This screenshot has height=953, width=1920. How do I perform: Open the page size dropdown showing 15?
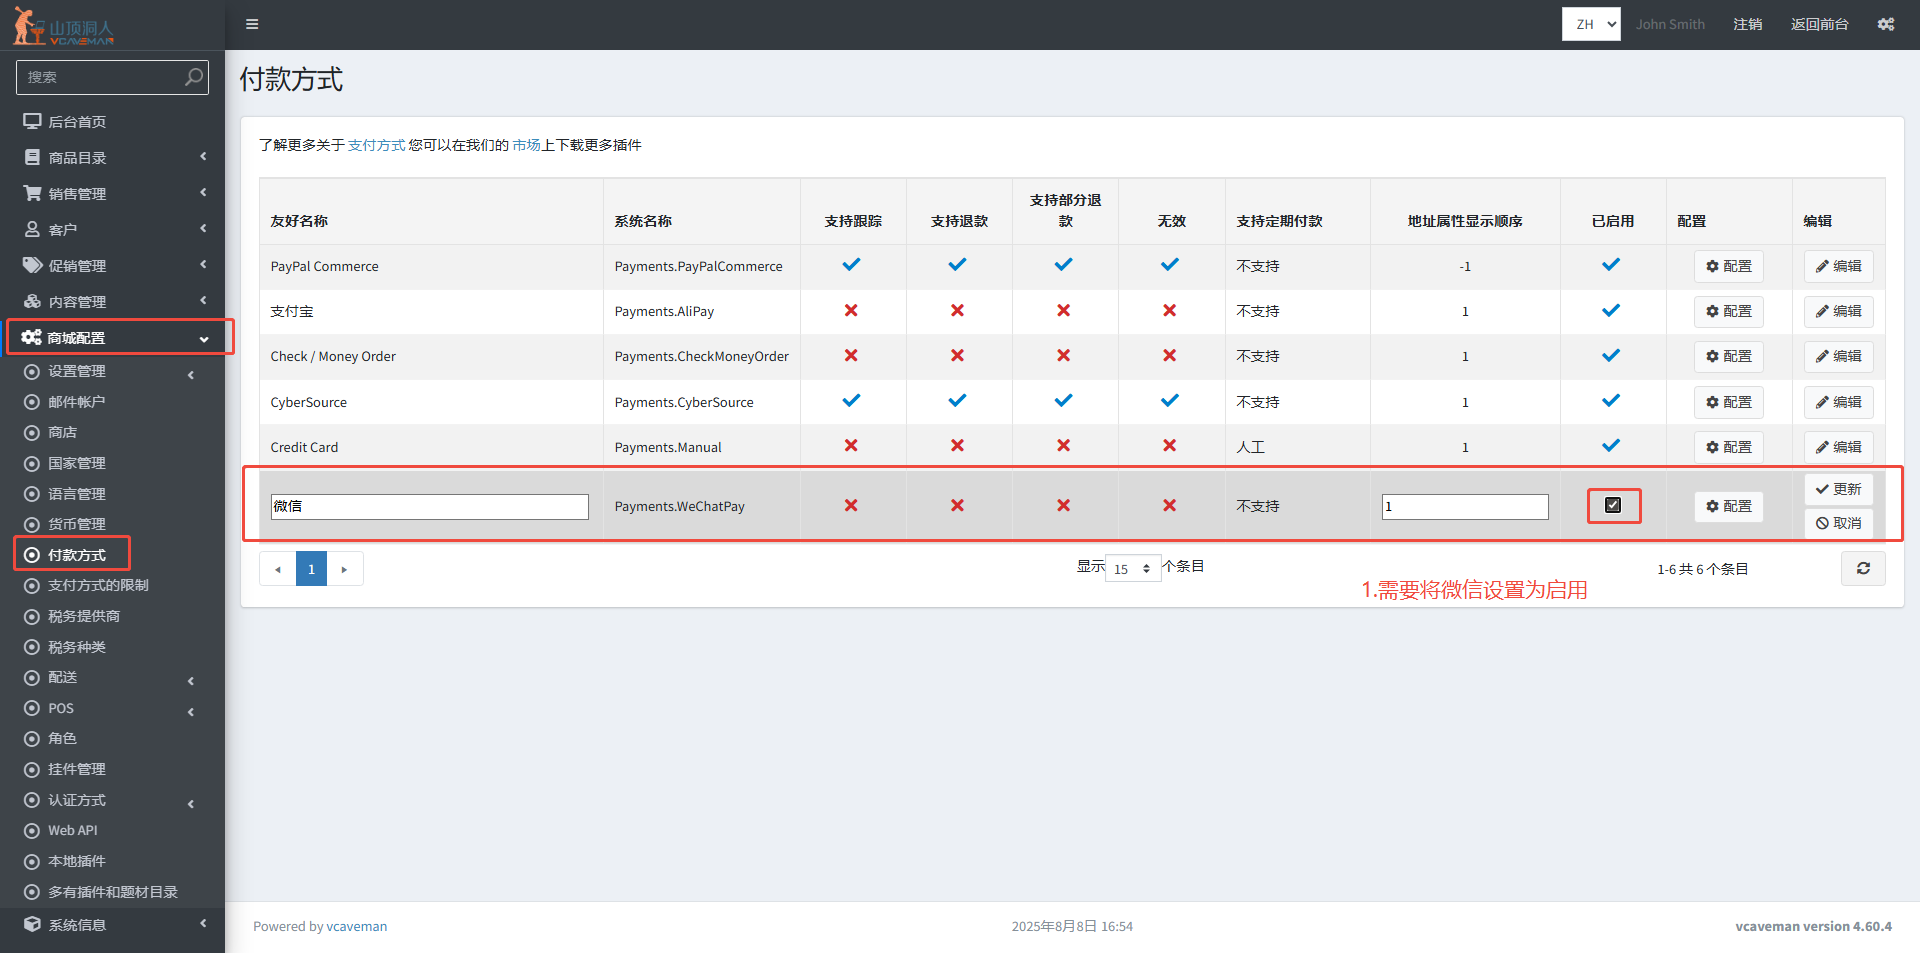[1132, 569]
